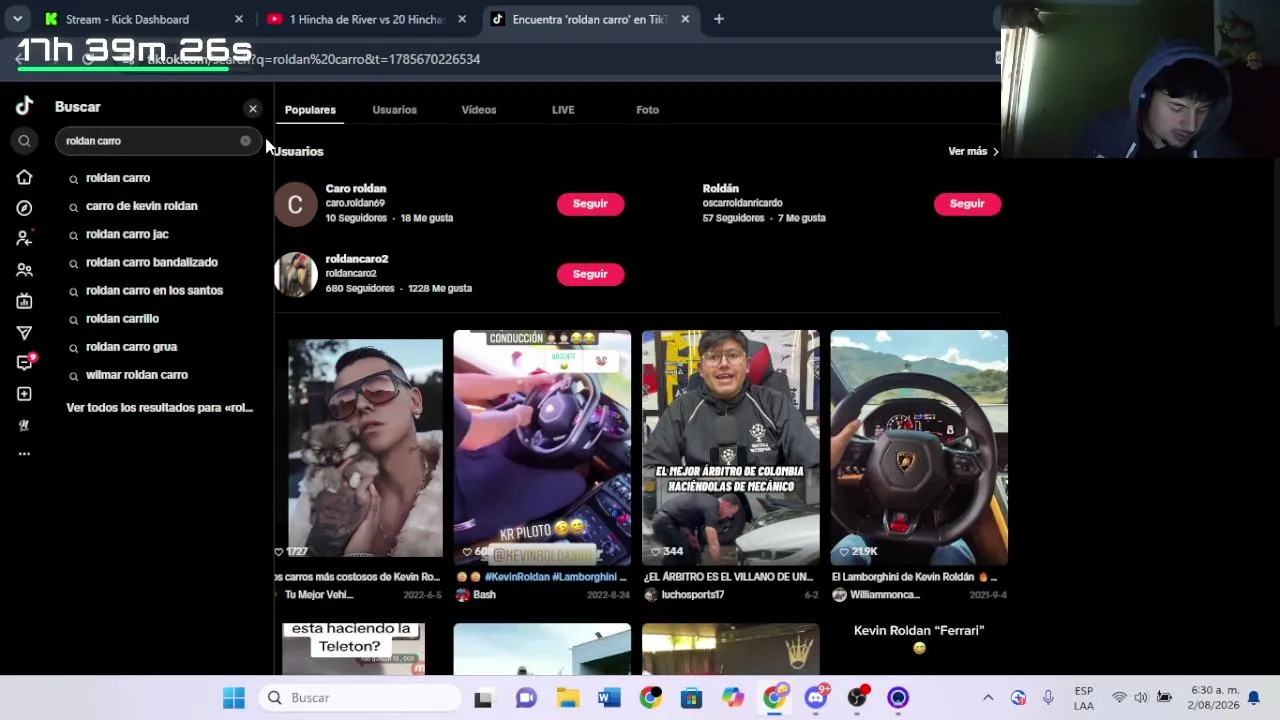
Task: Open a new browser tab
Action: click(x=718, y=19)
